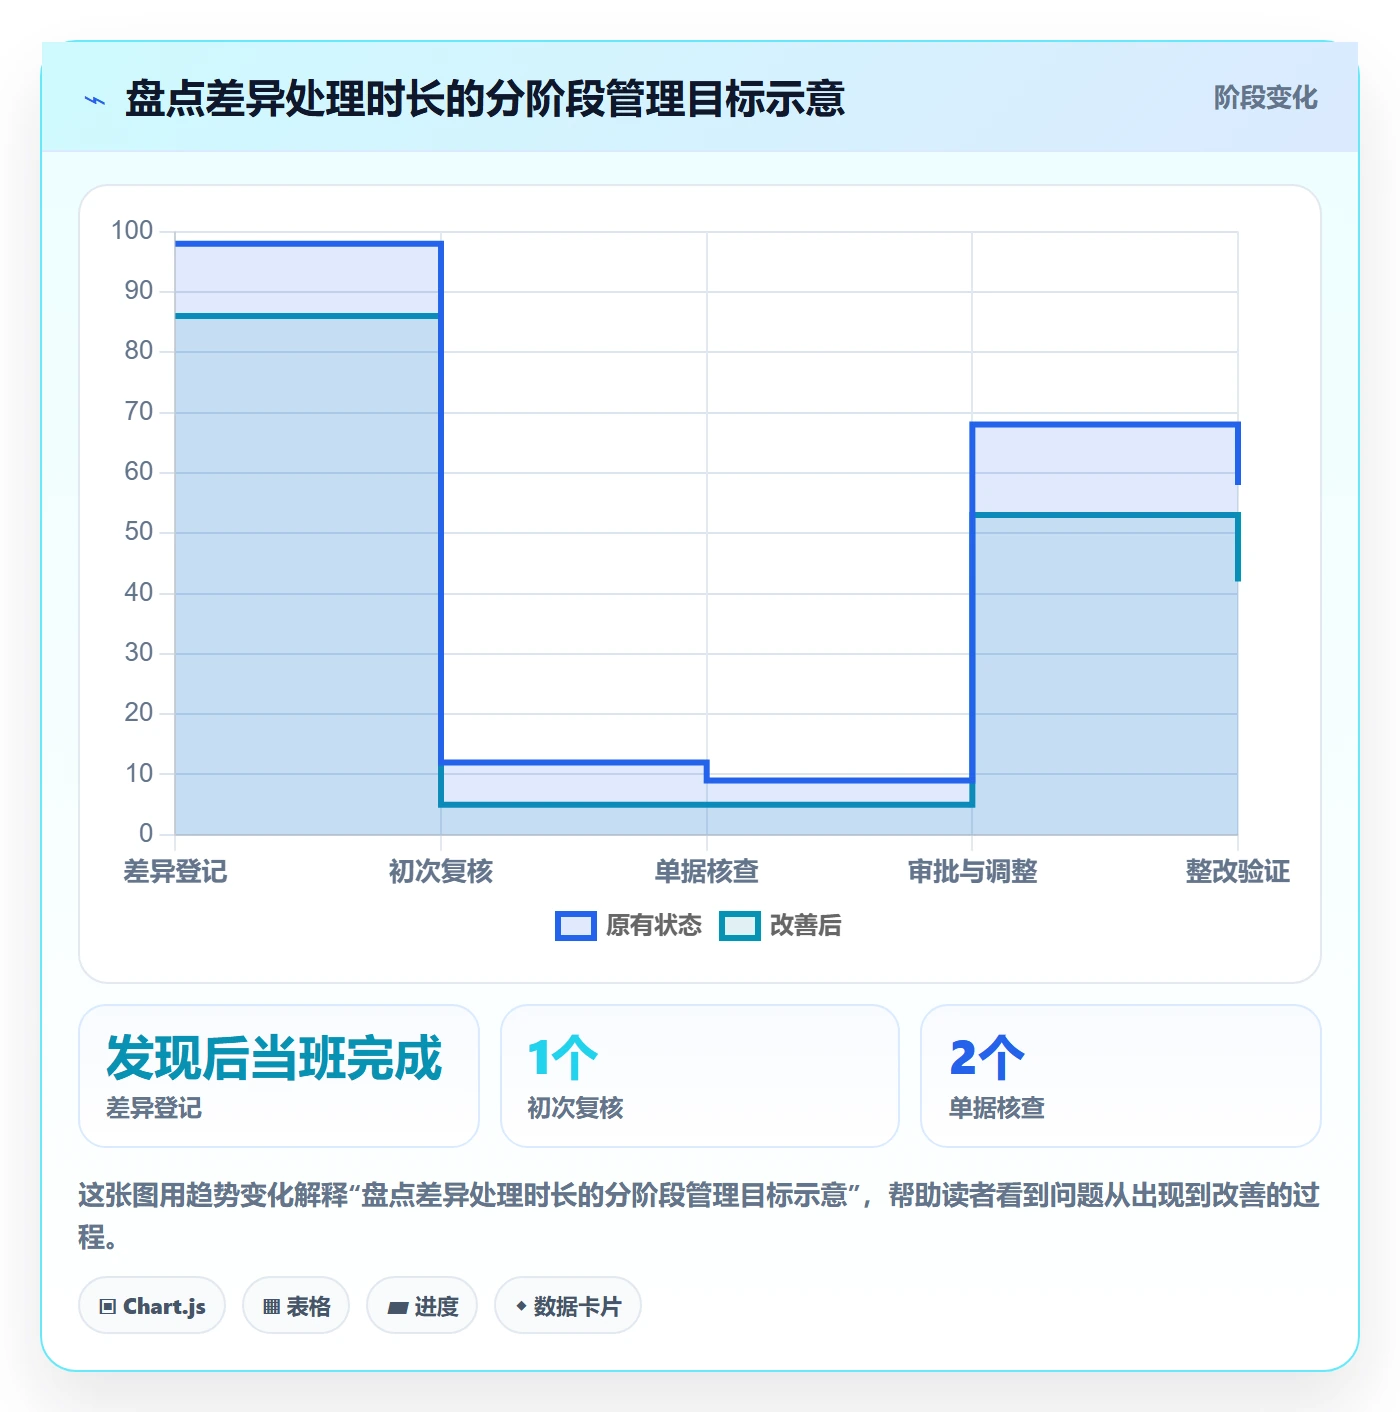Click the 差异登记 caption under 发现后当班完成
The width and height of the screenshot is (1400, 1412).
(x=154, y=1108)
